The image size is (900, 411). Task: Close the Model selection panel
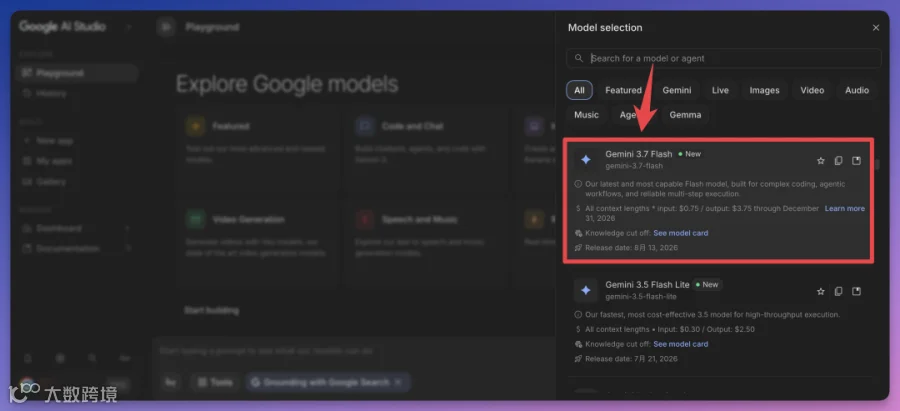click(875, 28)
